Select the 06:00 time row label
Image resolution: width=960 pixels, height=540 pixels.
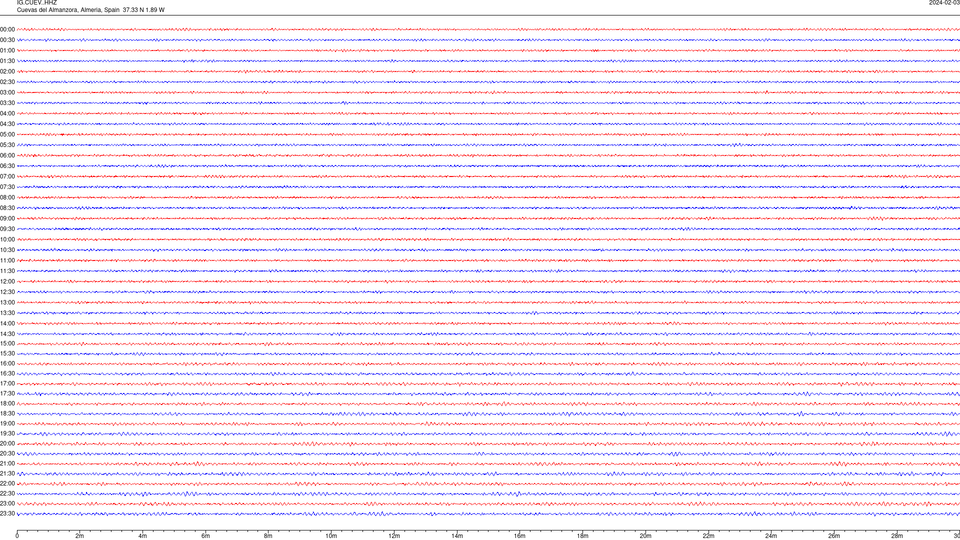click(x=7, y=156)
